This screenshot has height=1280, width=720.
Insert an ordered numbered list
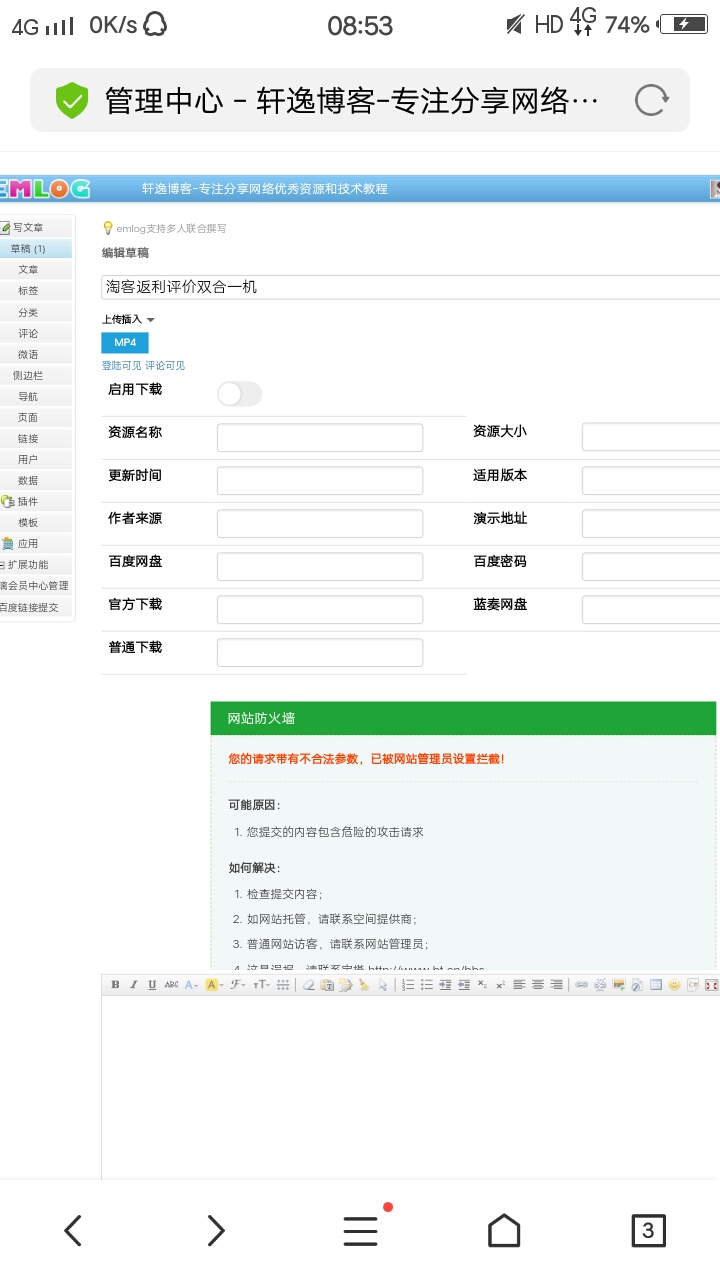[408, 985]
